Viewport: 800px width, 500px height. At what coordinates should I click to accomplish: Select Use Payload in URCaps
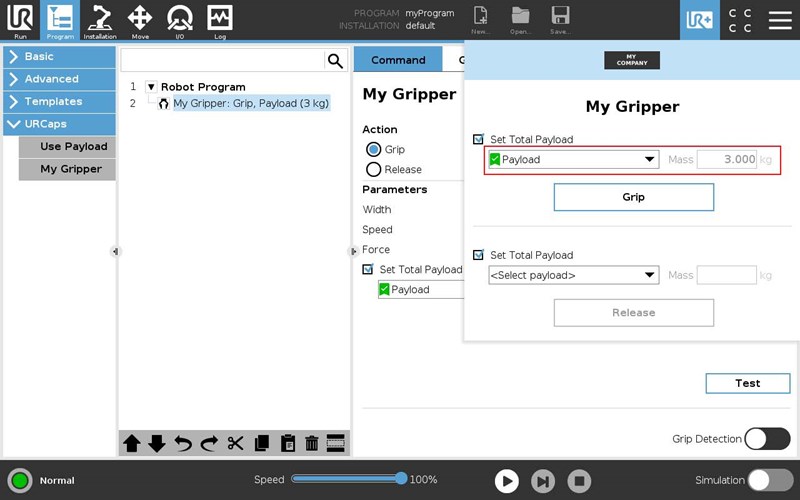pyautogui.click(x=73, y=147)
